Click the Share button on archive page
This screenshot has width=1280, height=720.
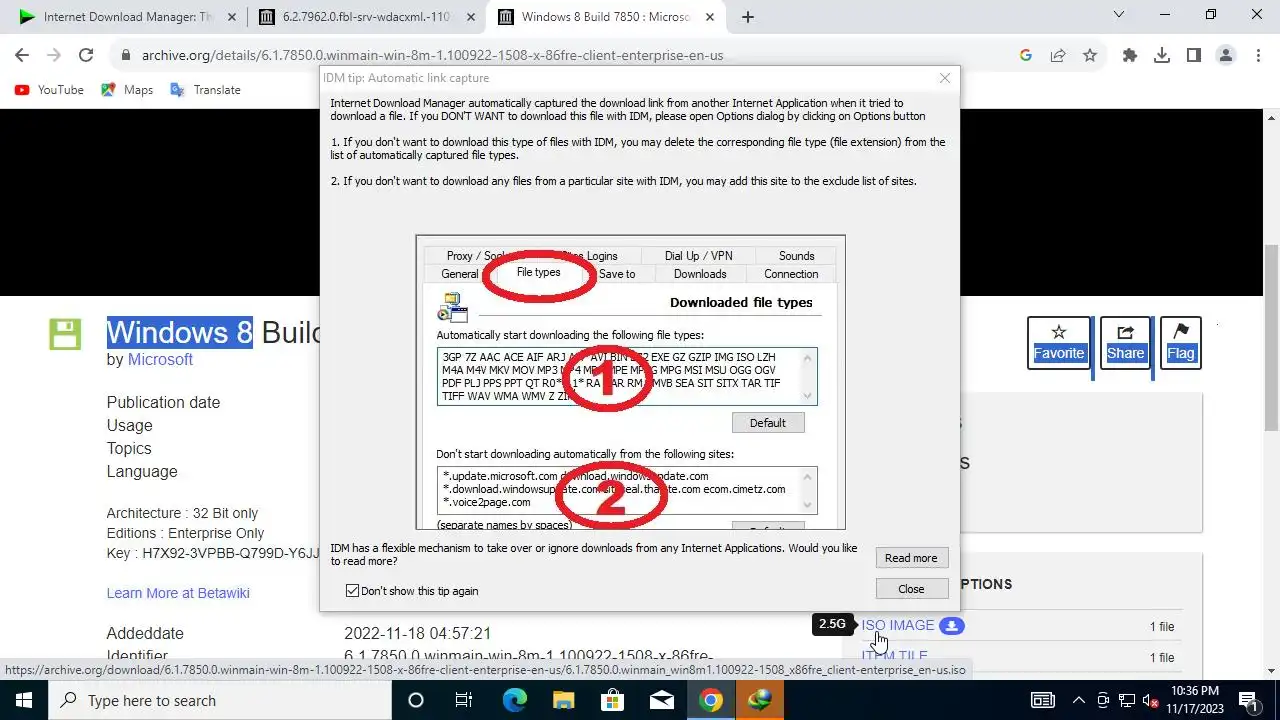(x=1125, y=342)
